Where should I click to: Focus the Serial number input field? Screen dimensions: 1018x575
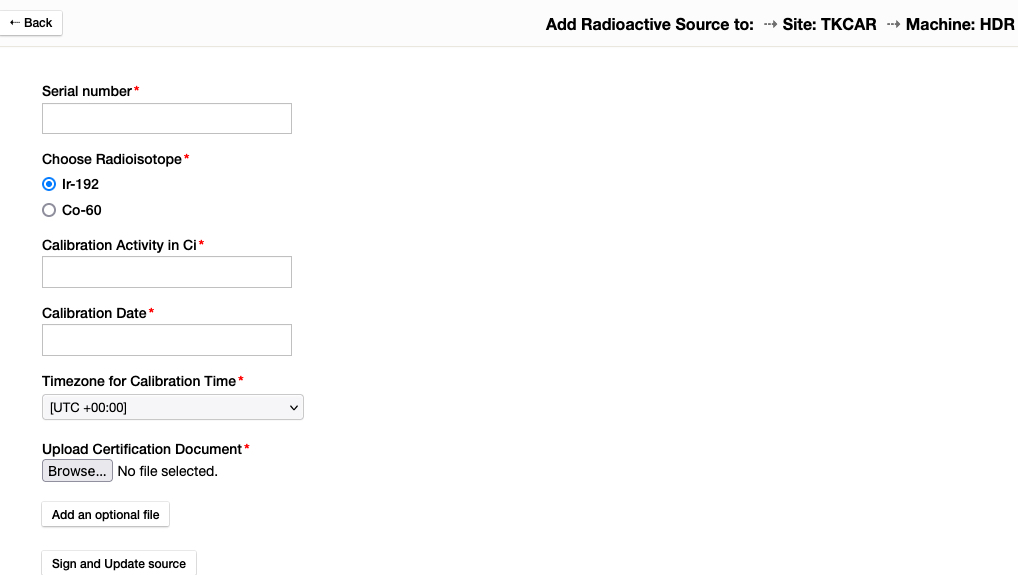pyautogui.click(x=166, y=118)
